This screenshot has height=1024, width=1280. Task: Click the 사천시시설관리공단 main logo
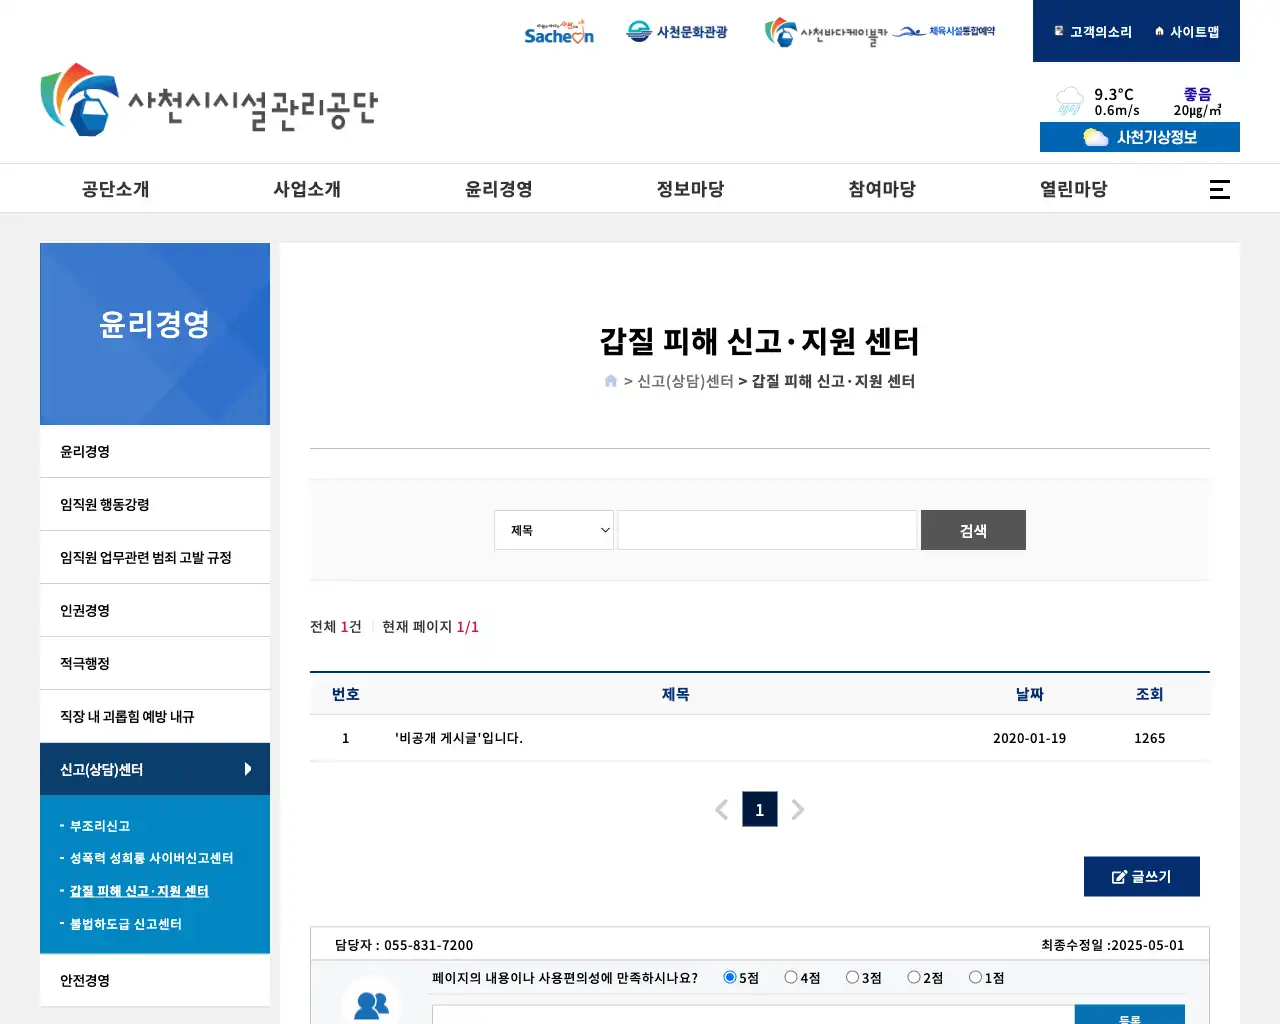click(209, 100)
